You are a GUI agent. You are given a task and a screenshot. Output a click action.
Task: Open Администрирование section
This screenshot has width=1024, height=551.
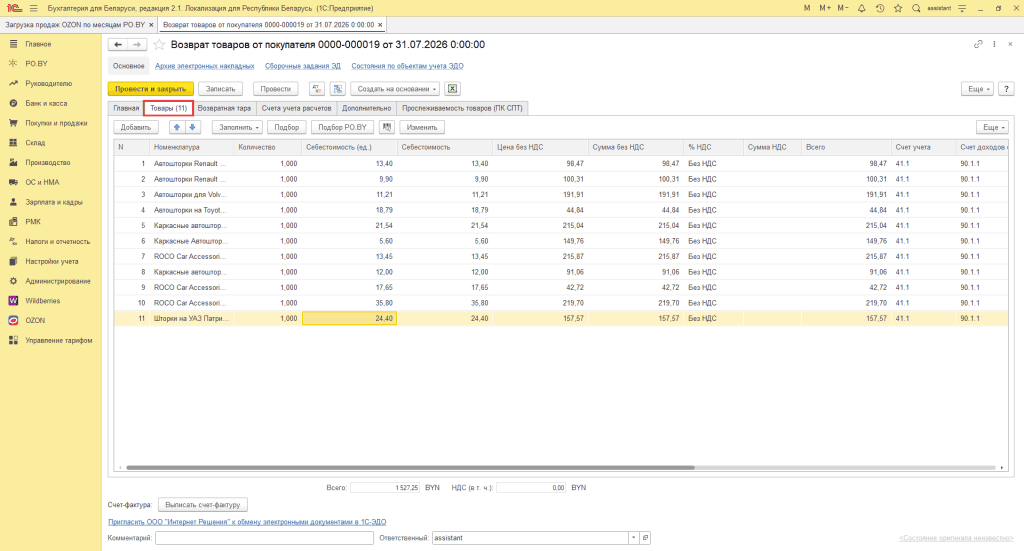[x=57, y=281]
